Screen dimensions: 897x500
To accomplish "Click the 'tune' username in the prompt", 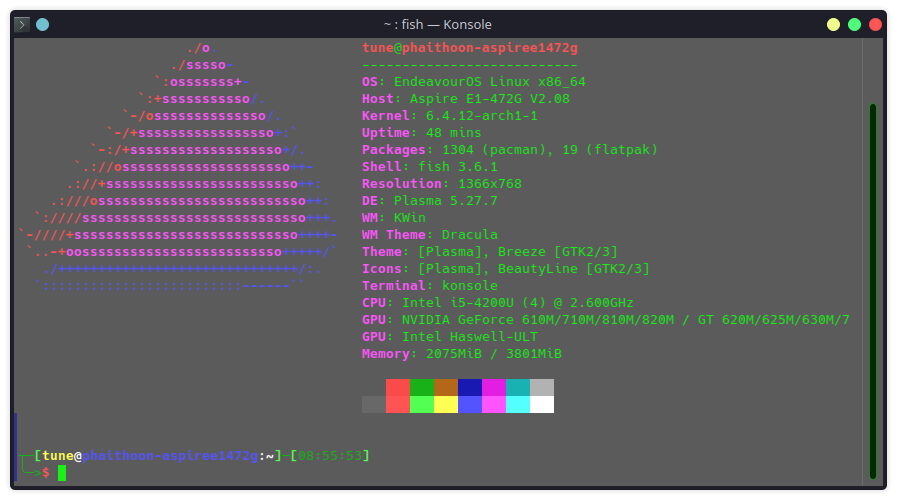I will click(58, 456).
